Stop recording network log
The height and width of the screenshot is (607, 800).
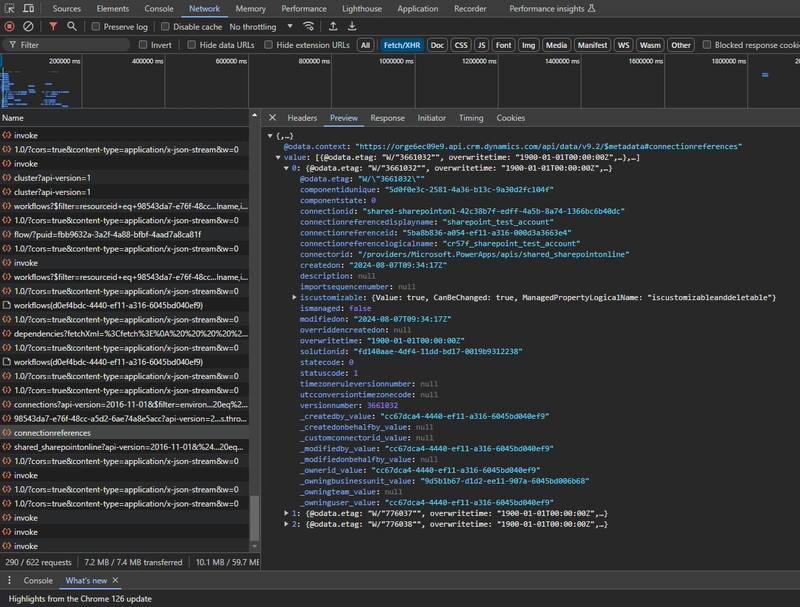point(10,27)
